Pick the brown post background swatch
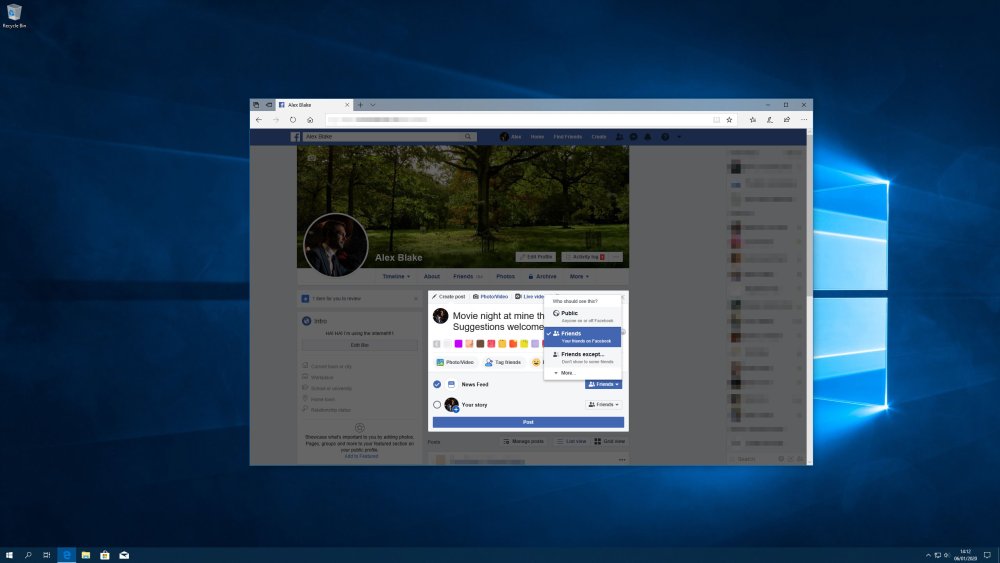 480,344
